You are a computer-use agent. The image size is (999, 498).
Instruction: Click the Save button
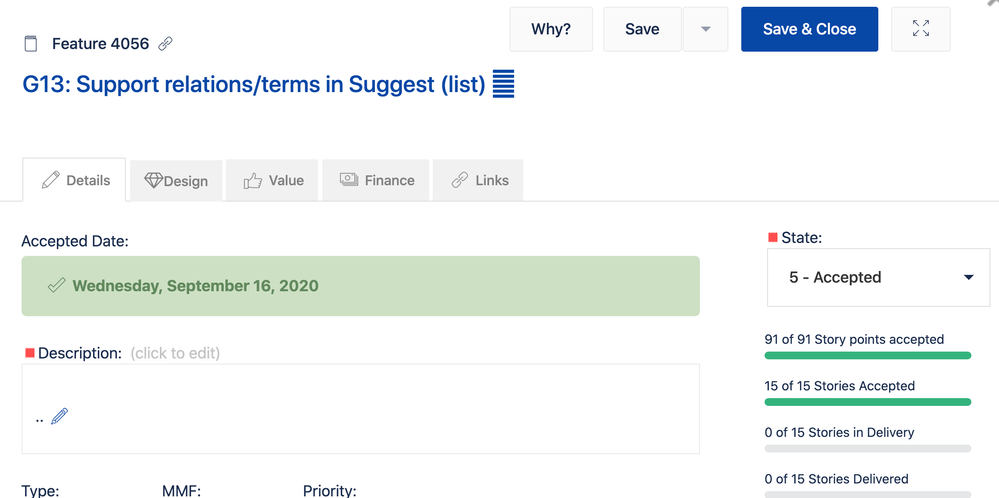click(x=642, y=29)
